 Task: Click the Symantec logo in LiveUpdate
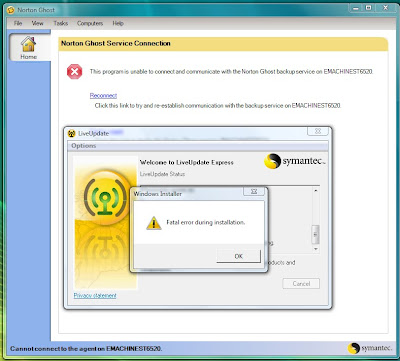tap(294, 161)
